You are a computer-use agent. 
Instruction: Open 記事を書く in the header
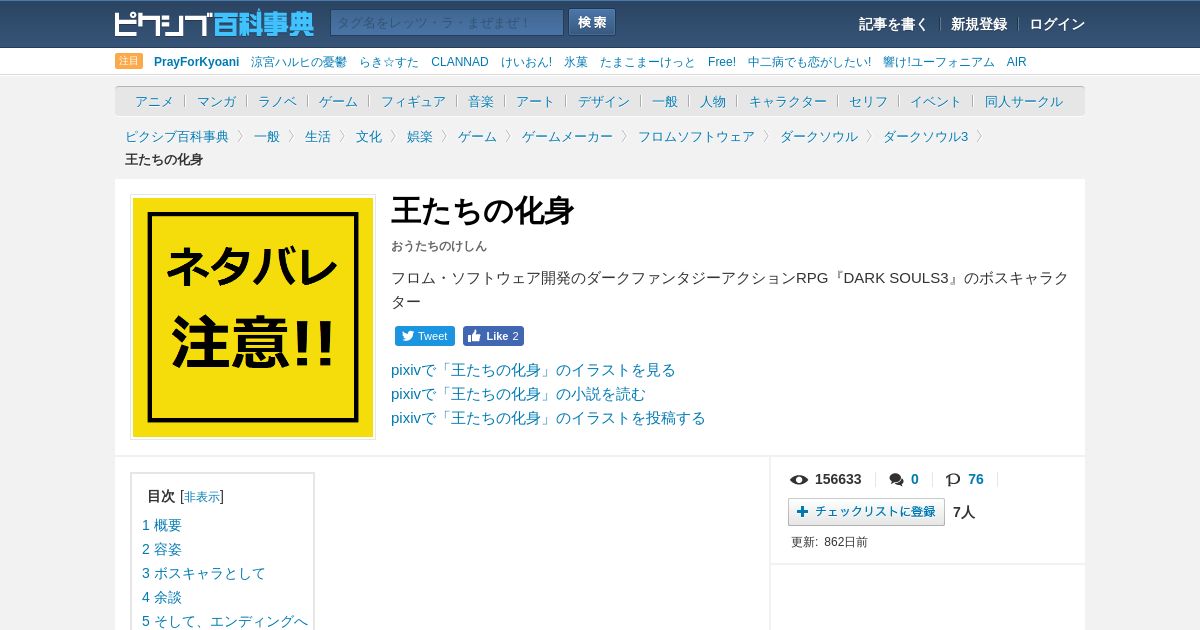point(893,24)
